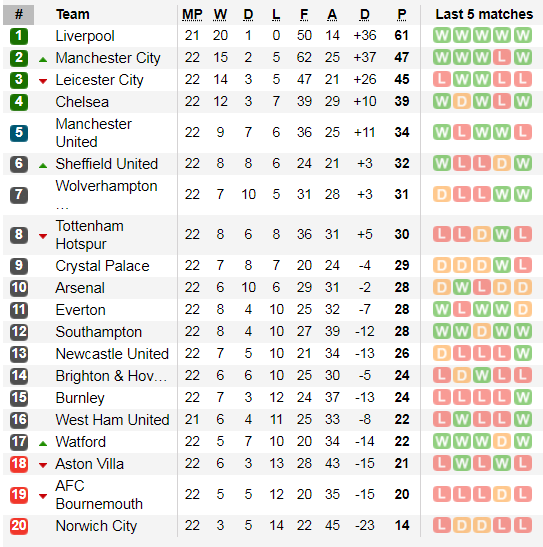Click Liverpool's green position 1 badge
543x547 pixels.
coord(19,36)
